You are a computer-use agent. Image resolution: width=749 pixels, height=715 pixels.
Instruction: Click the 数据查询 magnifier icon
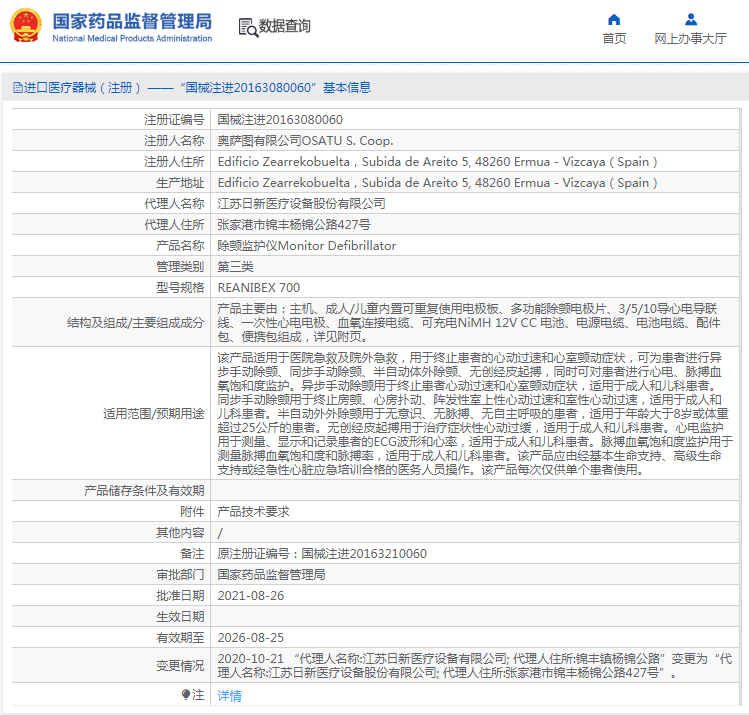point(247,27)
